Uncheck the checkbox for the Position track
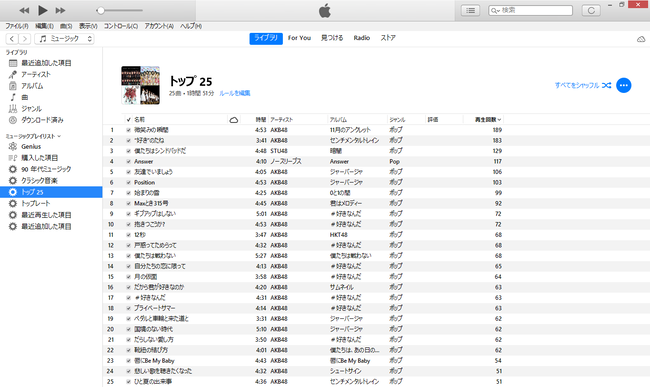 tap(129, 182)
